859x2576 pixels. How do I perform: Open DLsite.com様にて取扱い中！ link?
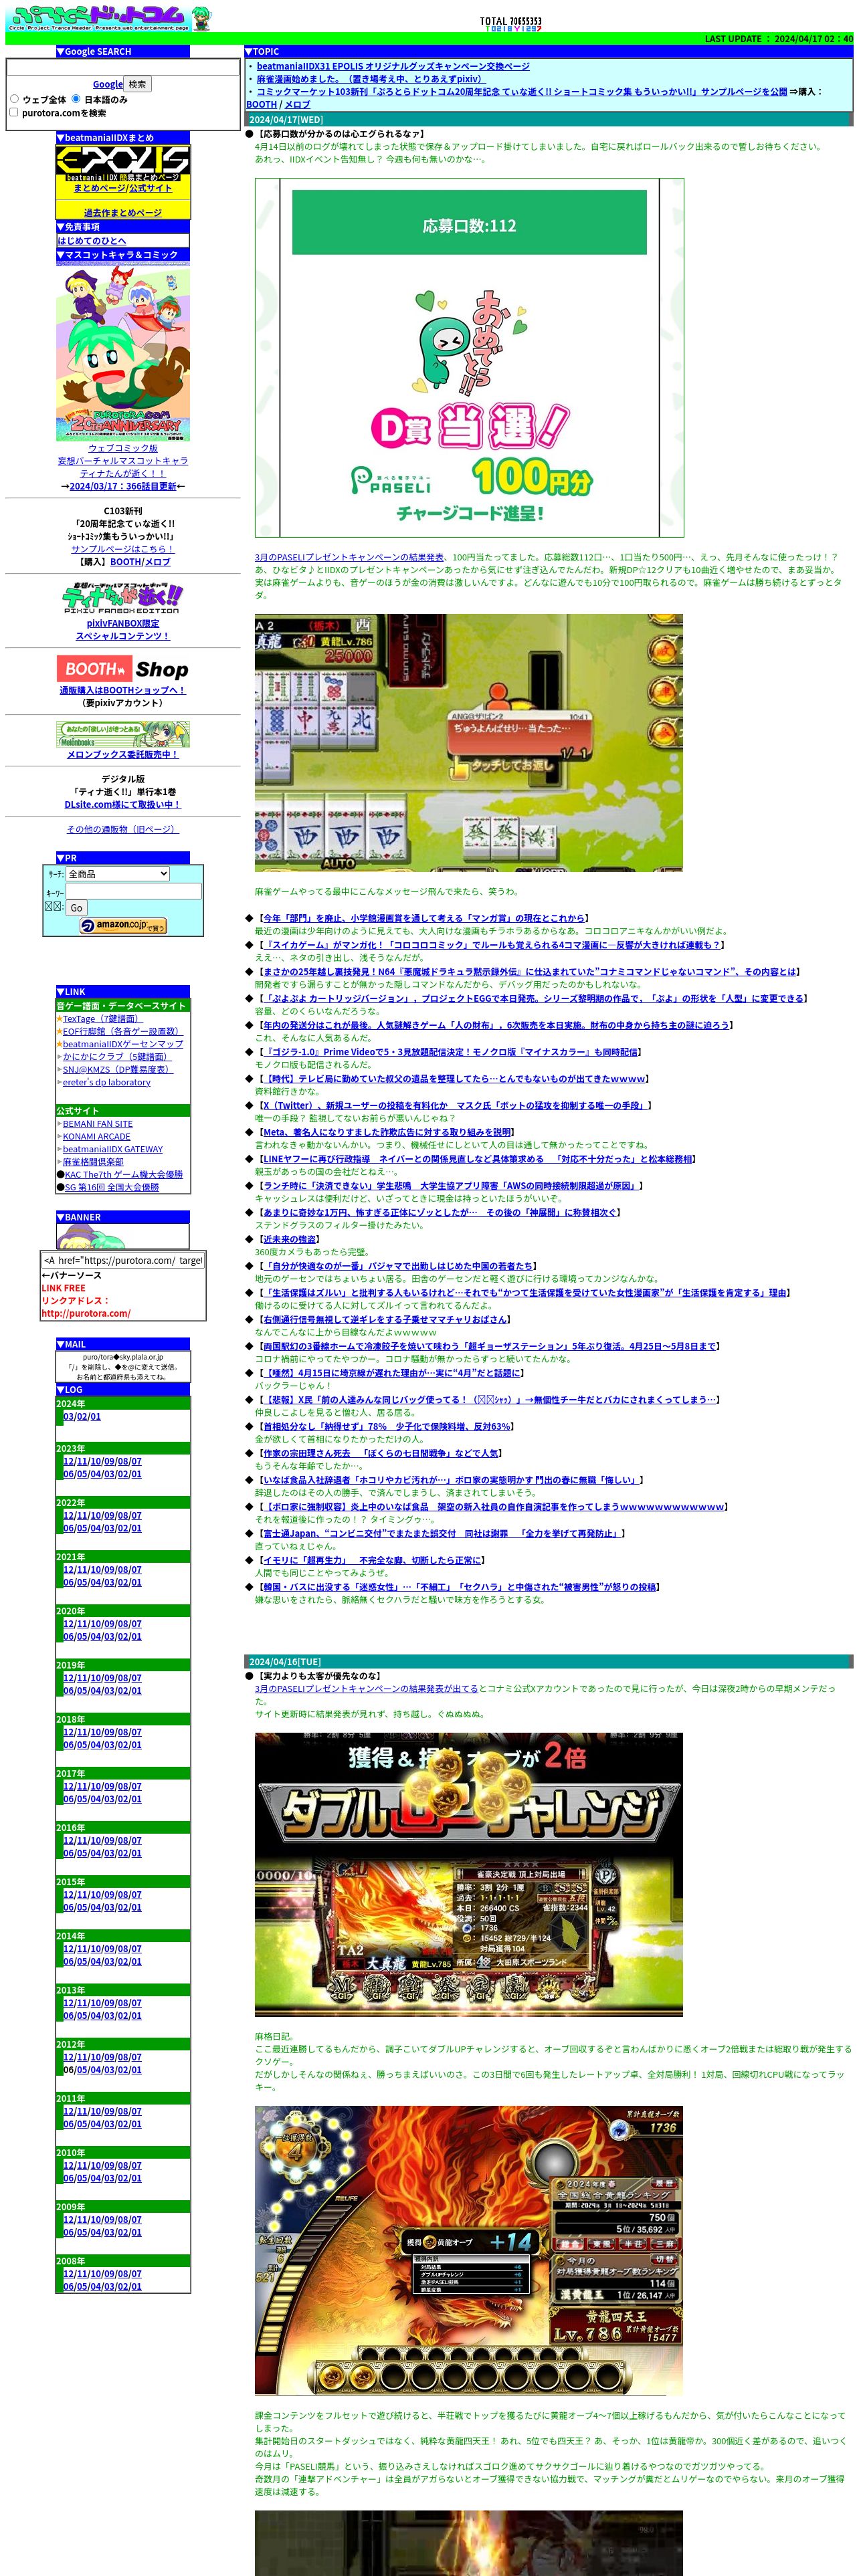122,804
